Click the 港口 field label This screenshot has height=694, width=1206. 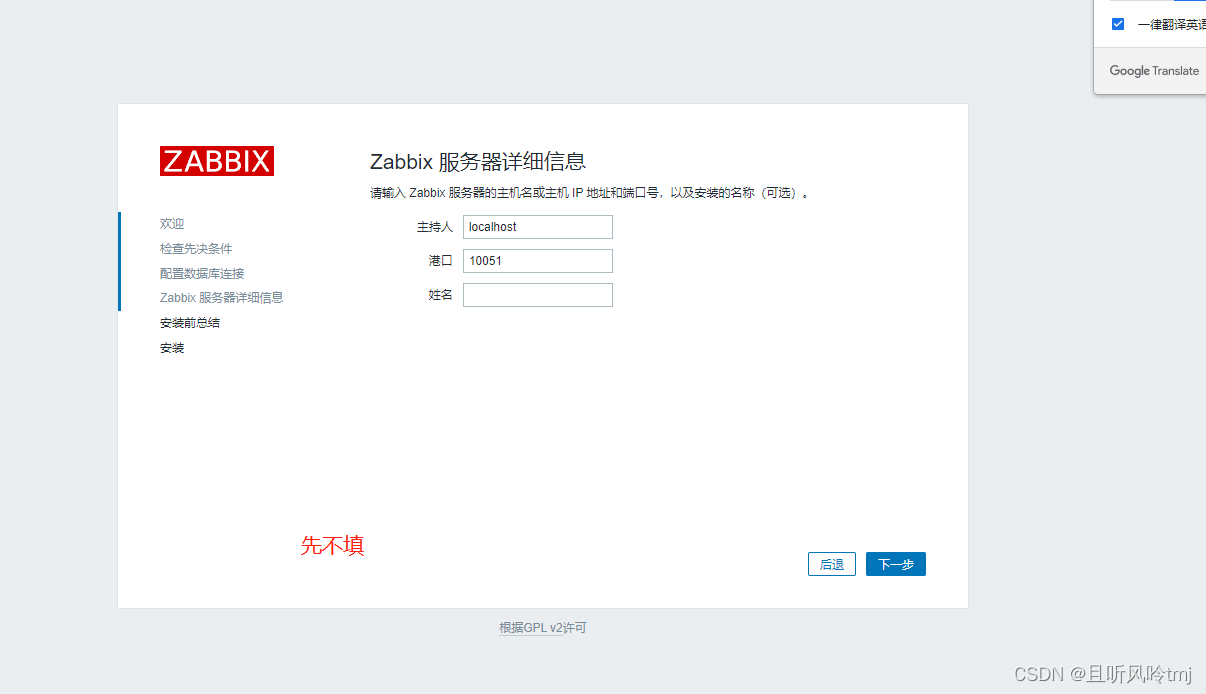pos(441,261)
